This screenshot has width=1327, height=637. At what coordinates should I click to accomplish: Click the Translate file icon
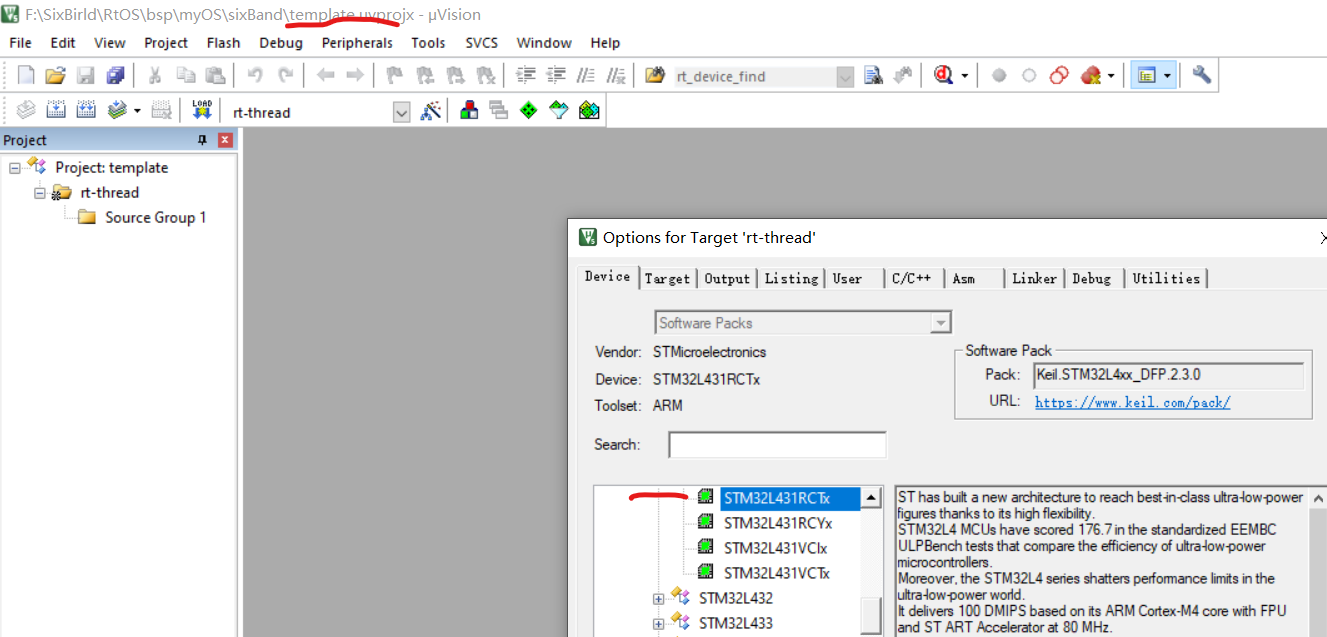click(26, 111)
